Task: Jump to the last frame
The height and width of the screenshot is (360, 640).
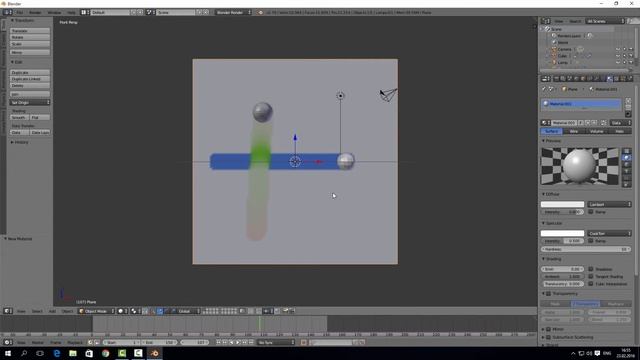Action: click(x=251, y=342)
